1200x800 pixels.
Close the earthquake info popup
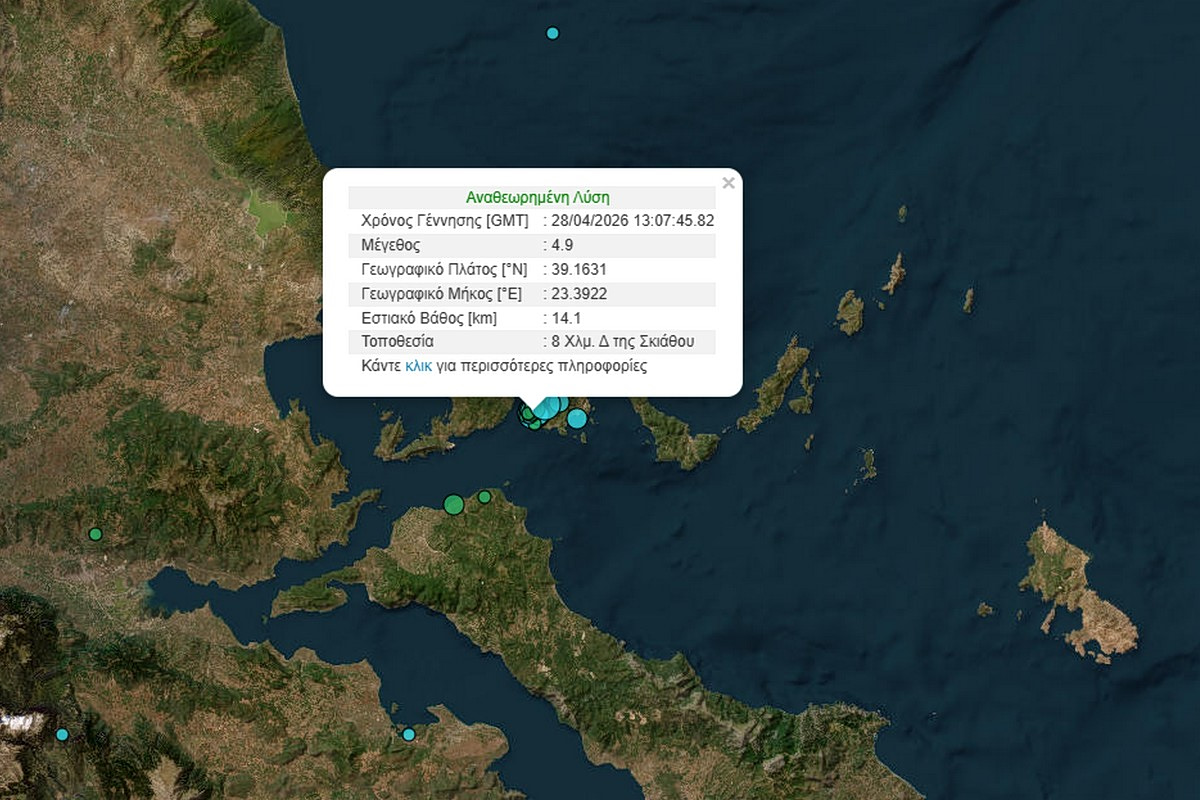[x=728, y=183]
